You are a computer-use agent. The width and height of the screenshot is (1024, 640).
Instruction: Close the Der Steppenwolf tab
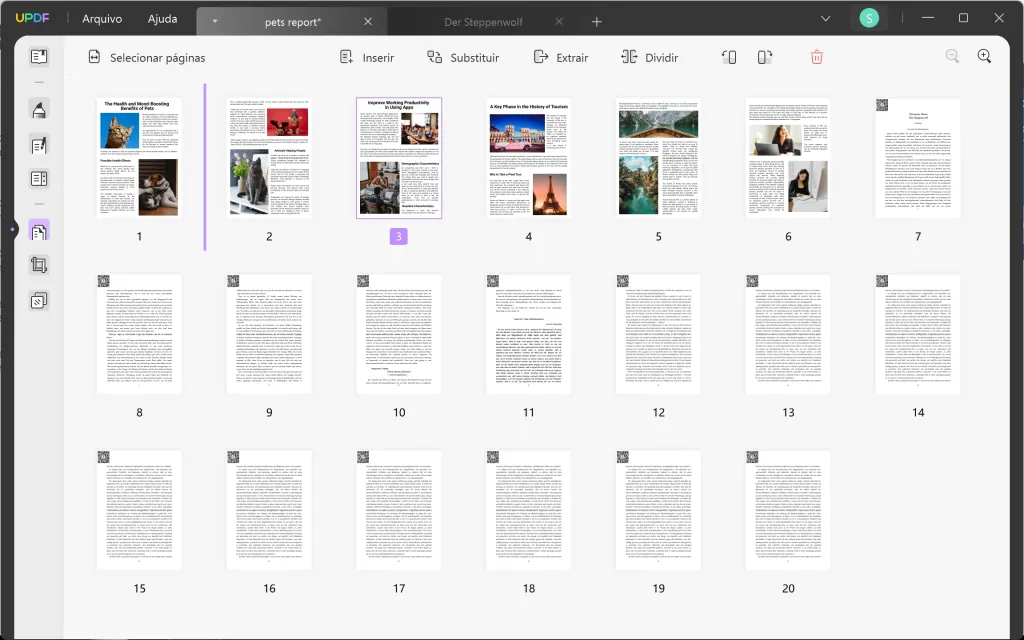pyautogui.click(x=559, y=22)
